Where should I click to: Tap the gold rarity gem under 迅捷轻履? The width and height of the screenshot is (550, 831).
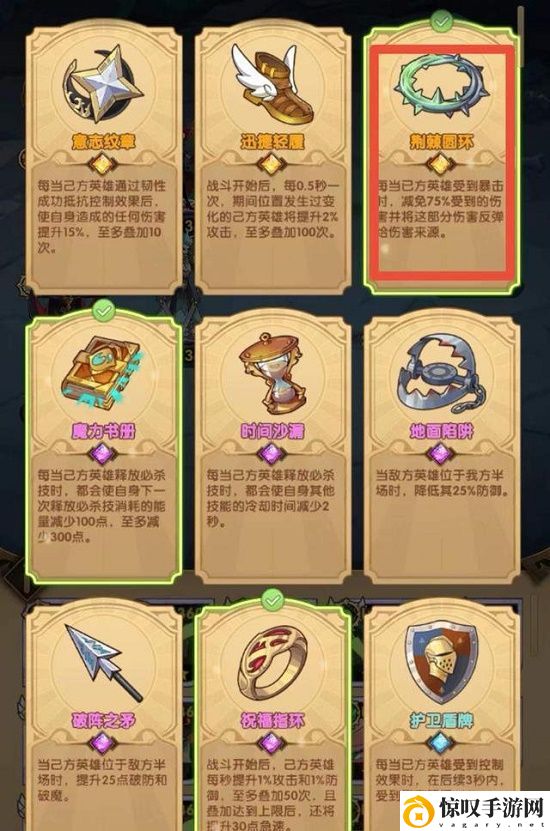(x=272, y=163)
